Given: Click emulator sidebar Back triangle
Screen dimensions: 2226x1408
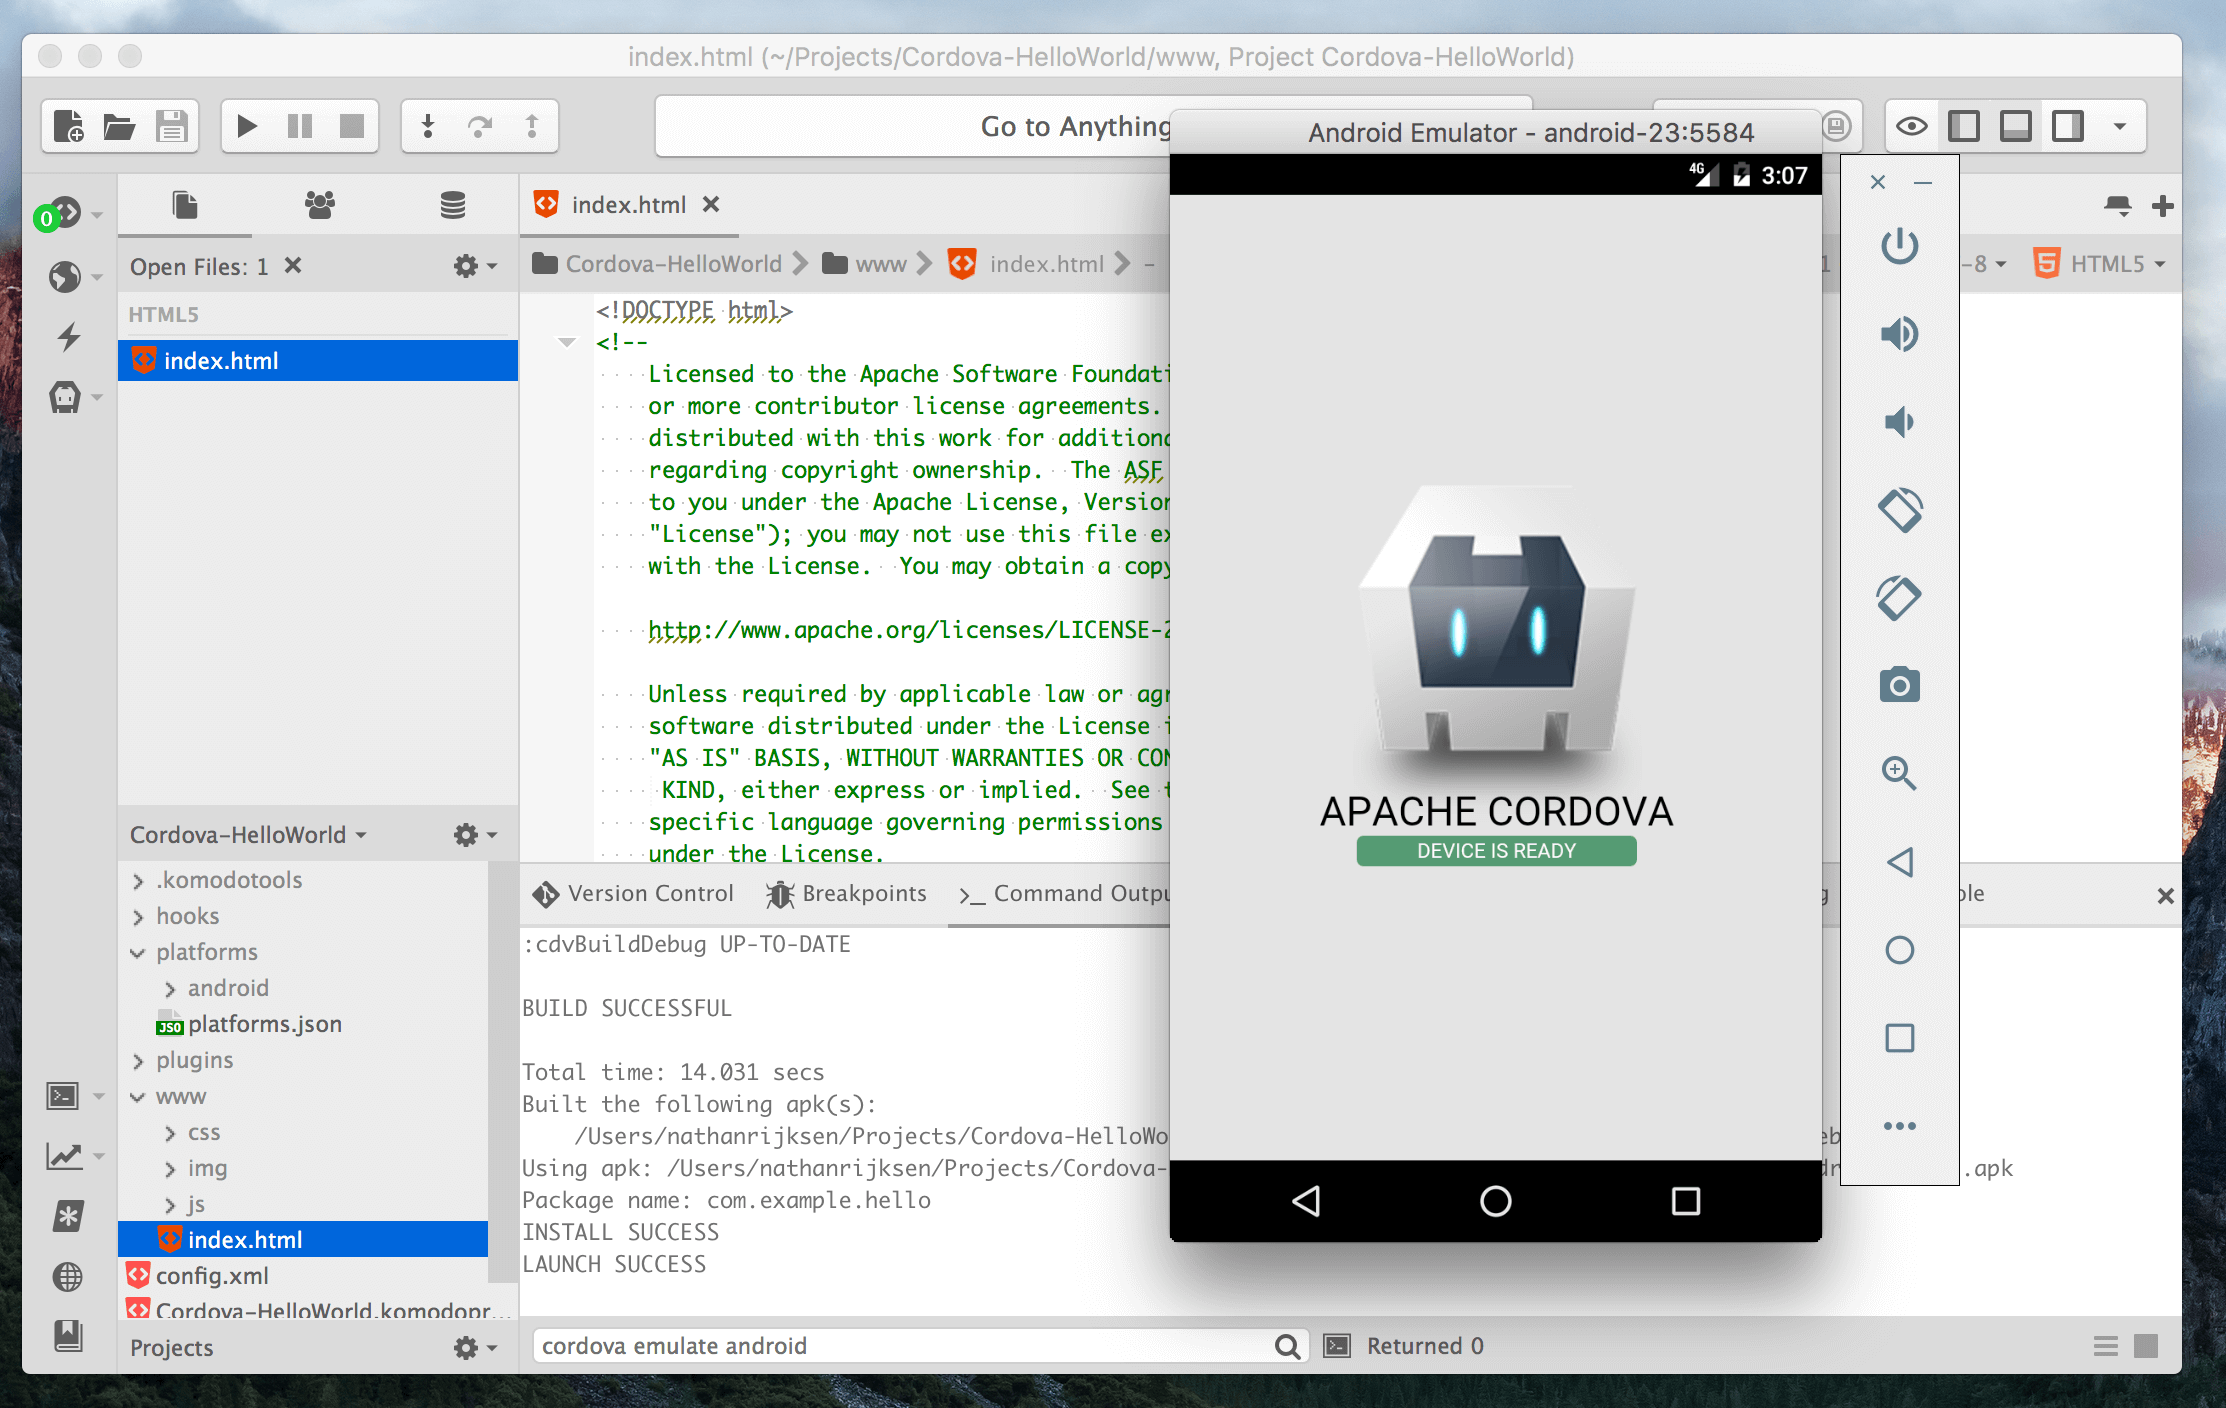Looking at the screenshot, I should coord(1899,862).
